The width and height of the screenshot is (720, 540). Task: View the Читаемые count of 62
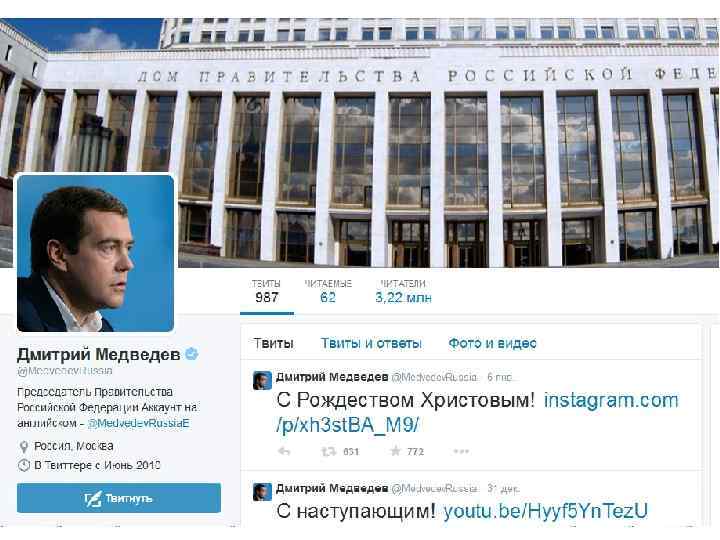(x=328, y=292)
